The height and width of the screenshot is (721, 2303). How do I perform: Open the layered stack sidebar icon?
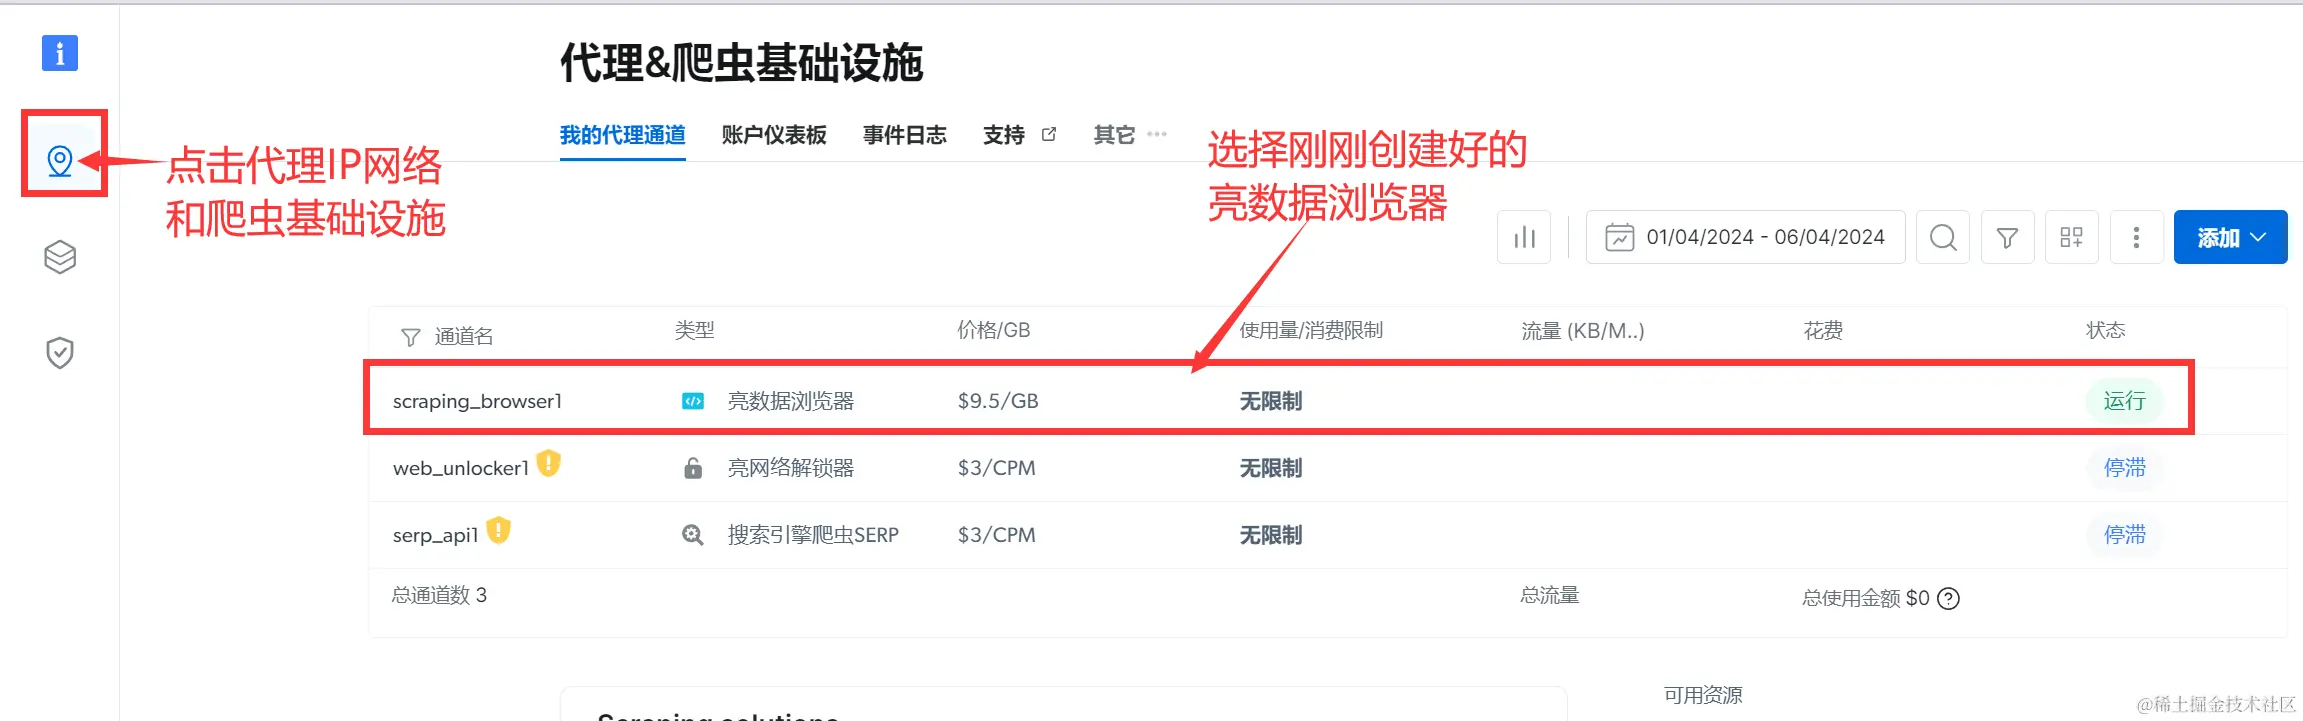tap(60, 257)
